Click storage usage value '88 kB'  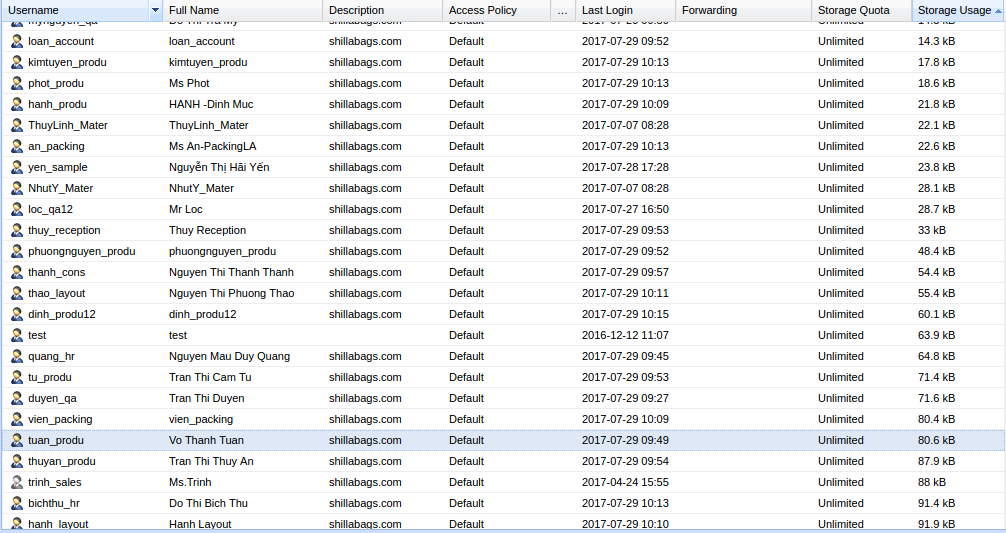(932, 482)
